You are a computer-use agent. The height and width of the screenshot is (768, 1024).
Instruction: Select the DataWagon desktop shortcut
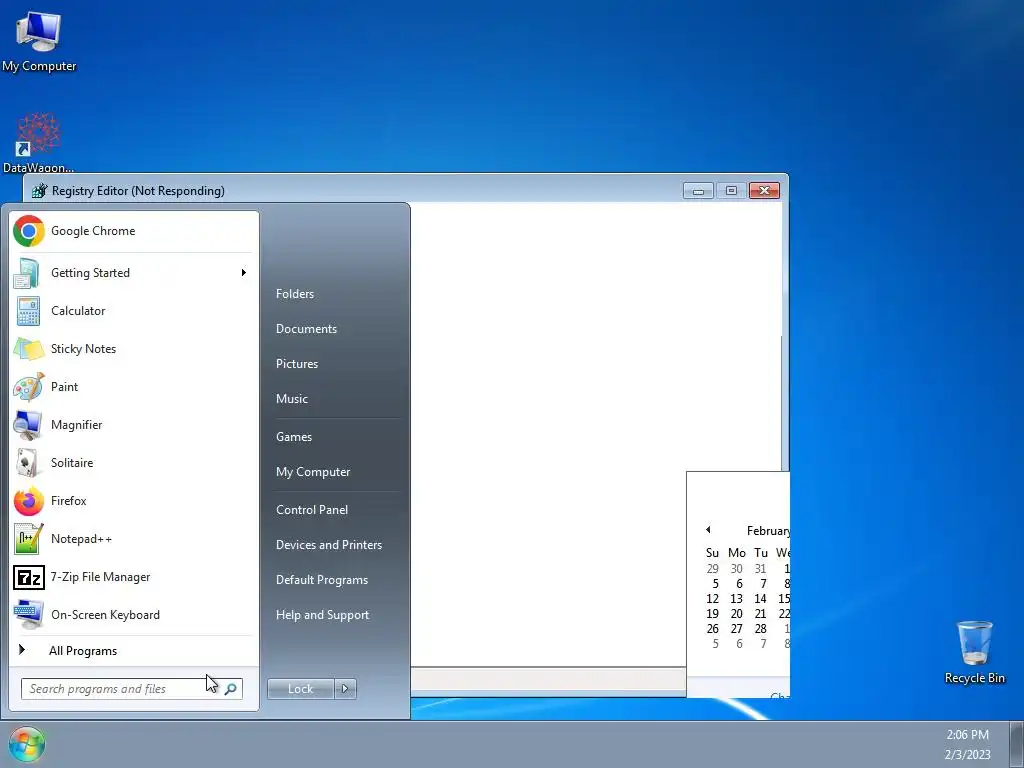(x=38, y=143)
